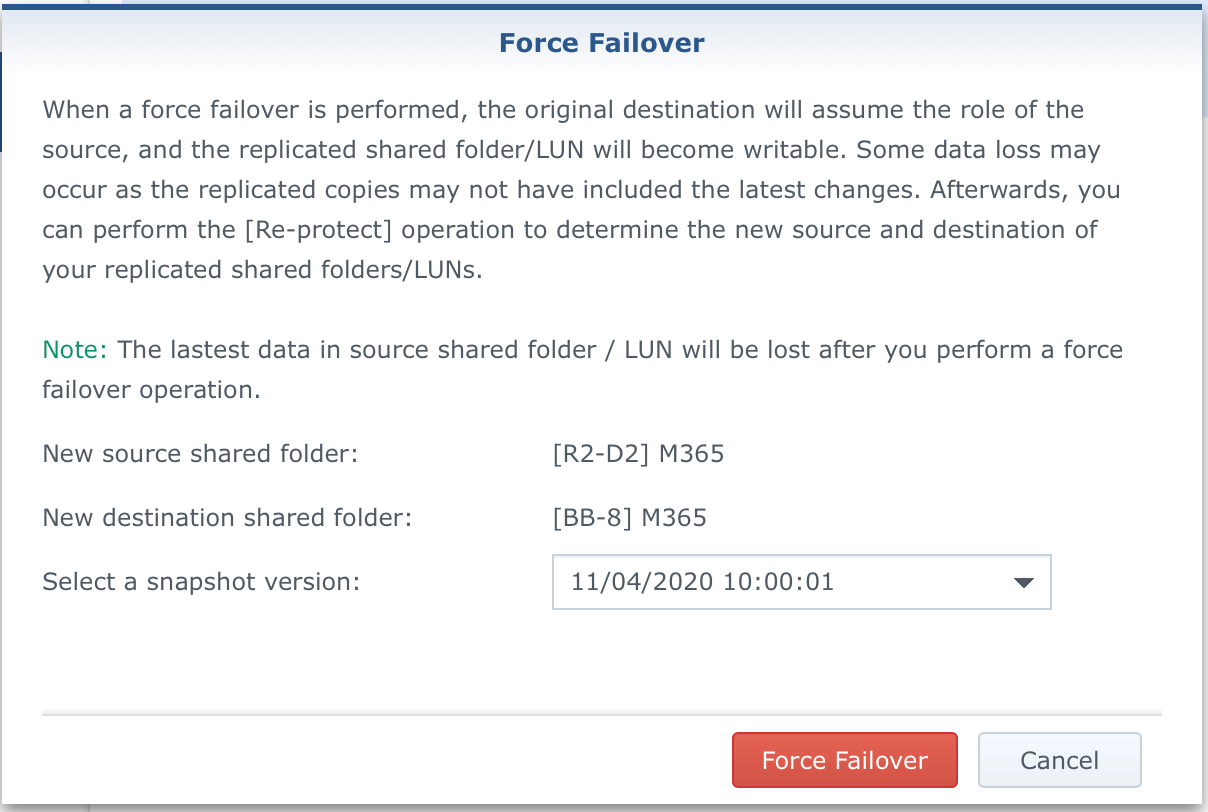
Task: Click the red Force Failover button
Action: [x=844, y=760]
